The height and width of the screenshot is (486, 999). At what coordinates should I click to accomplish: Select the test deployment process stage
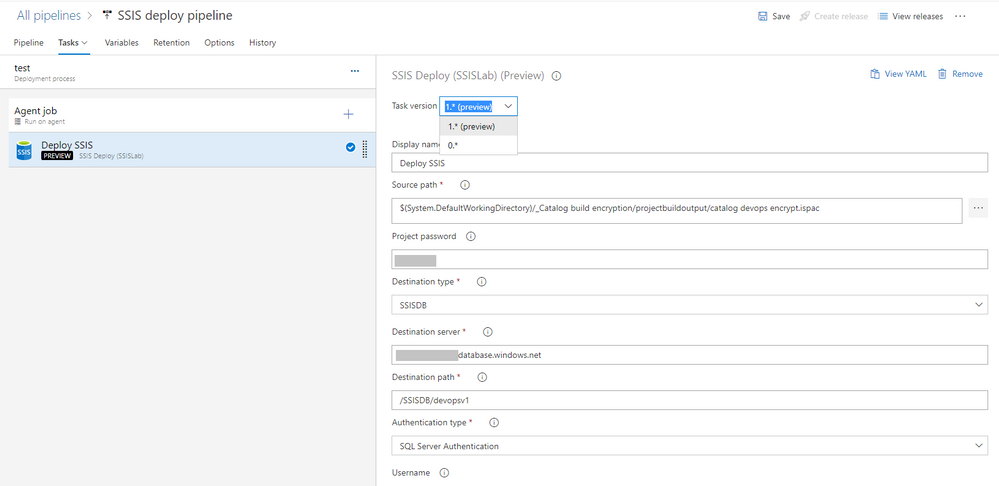click(x=188, y=72)
